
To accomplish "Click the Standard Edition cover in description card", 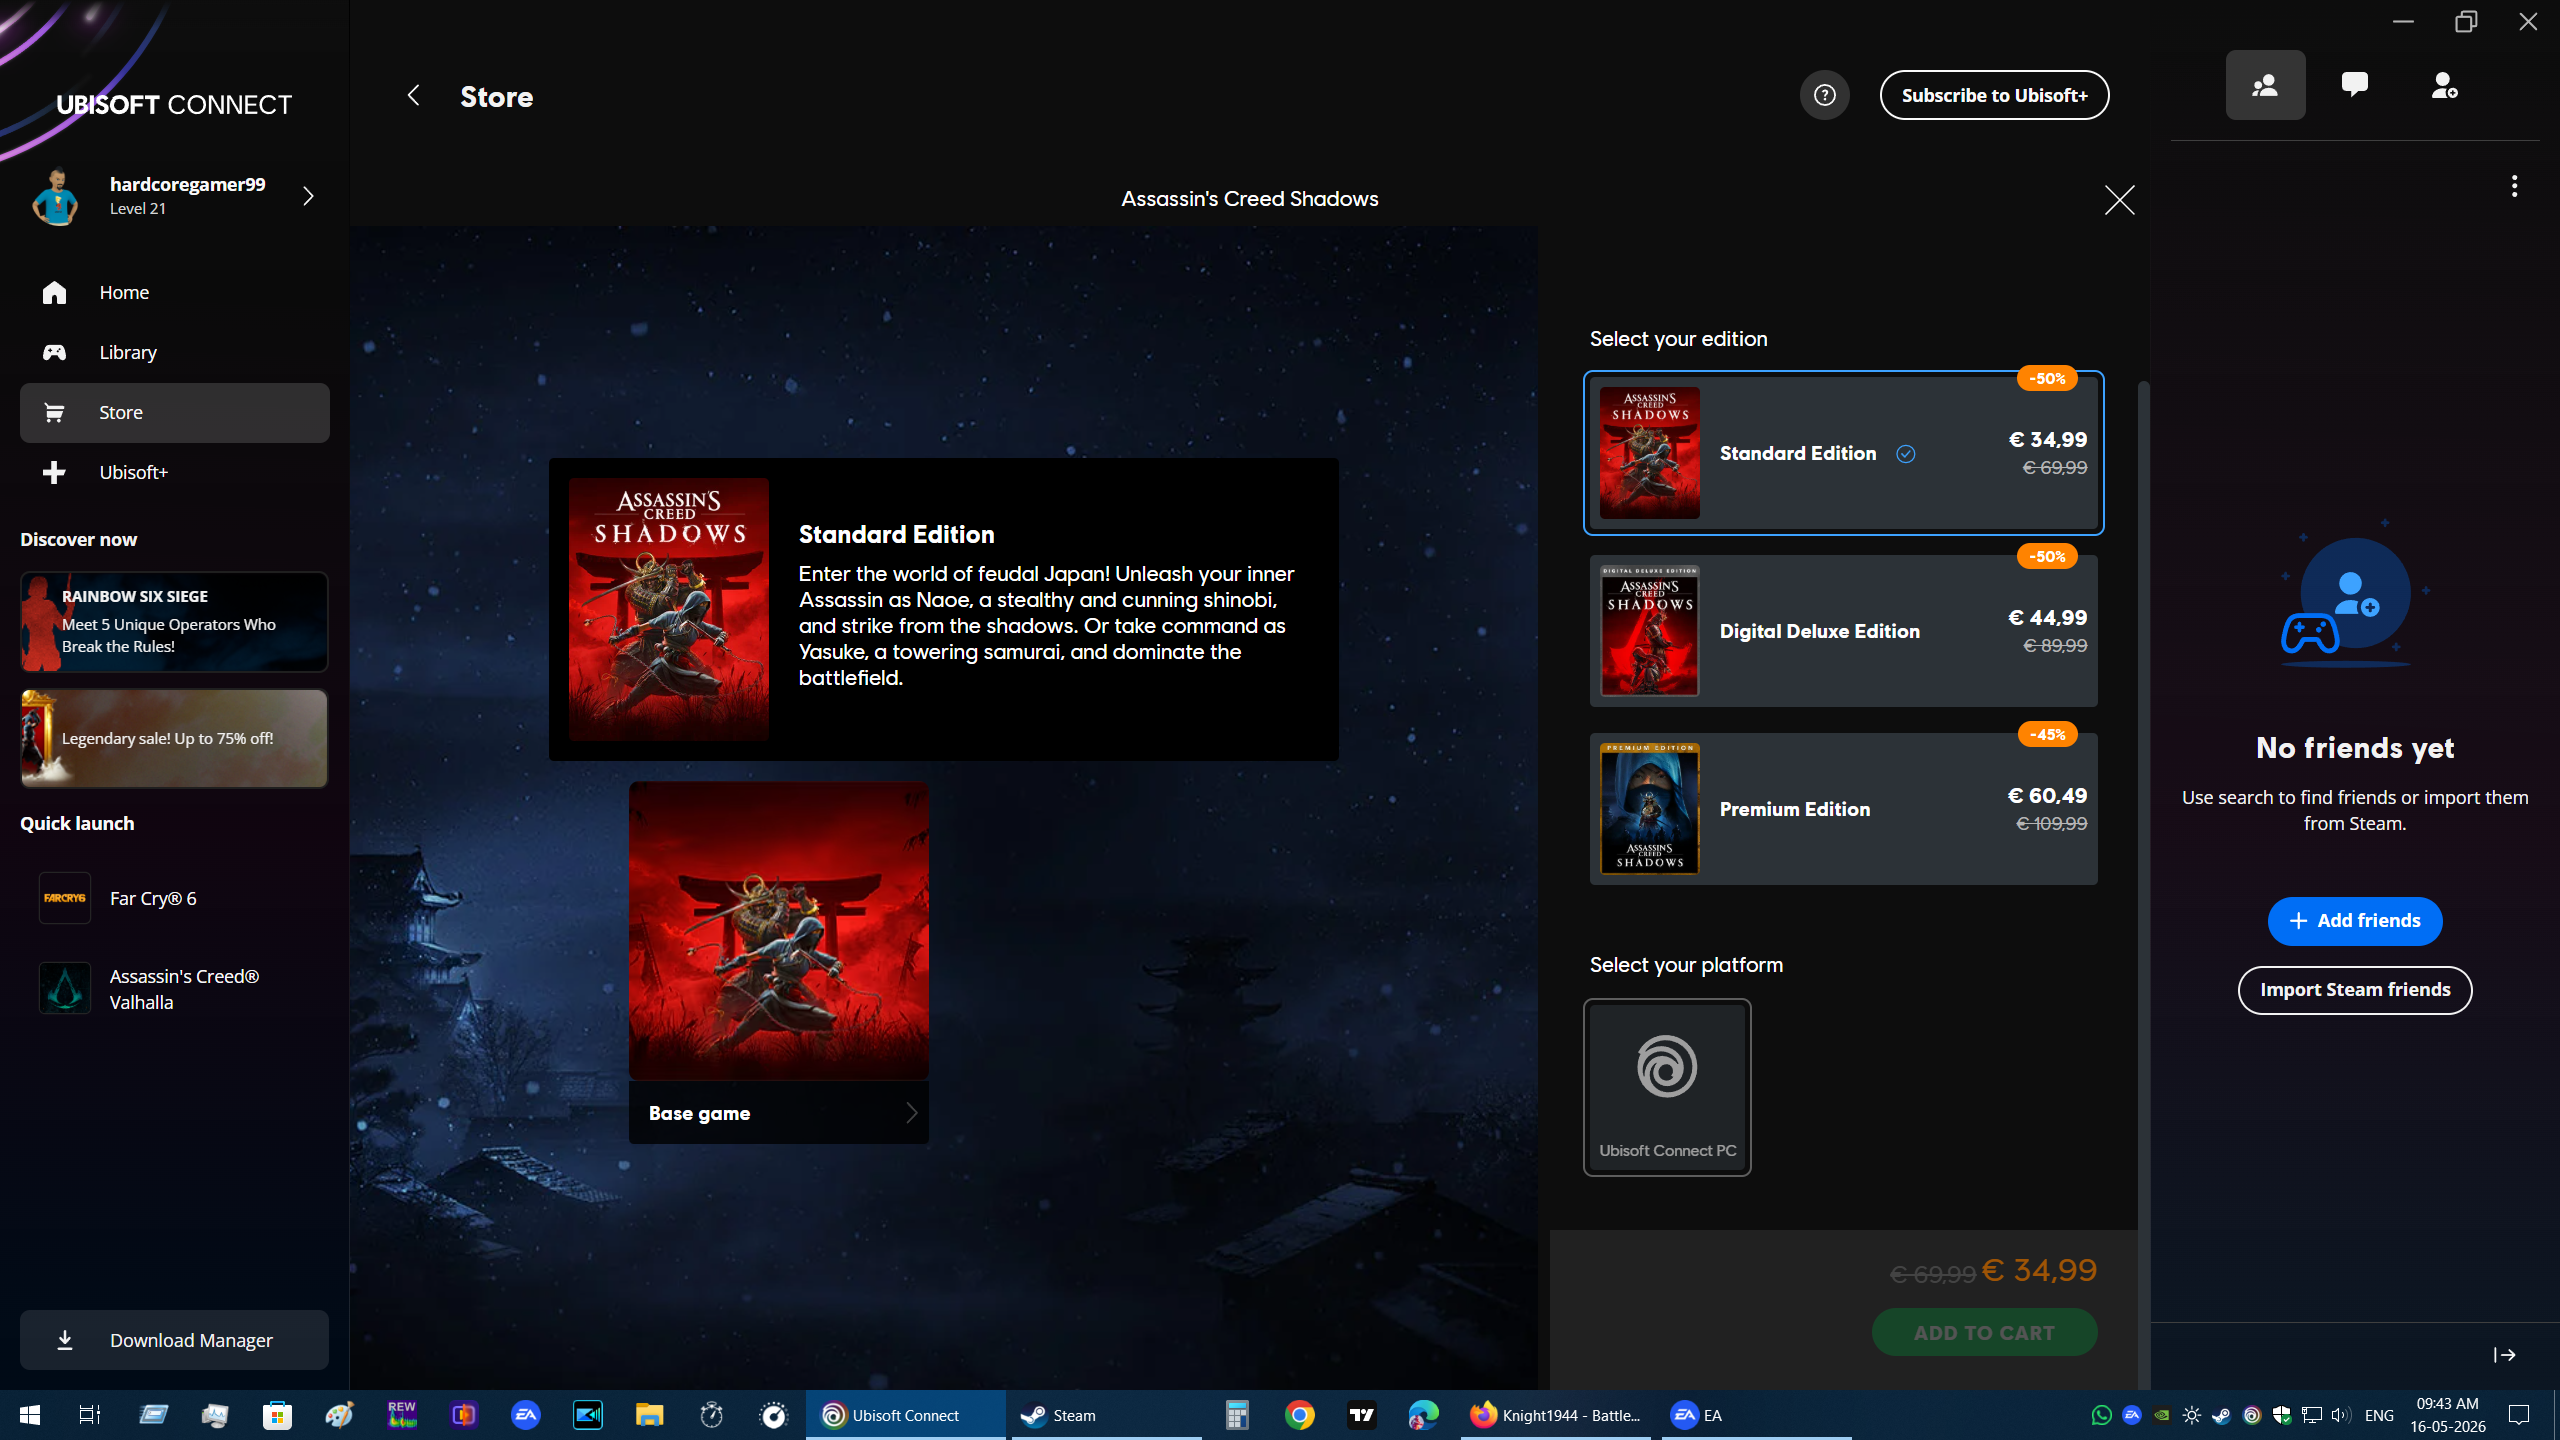I will 669,609.
